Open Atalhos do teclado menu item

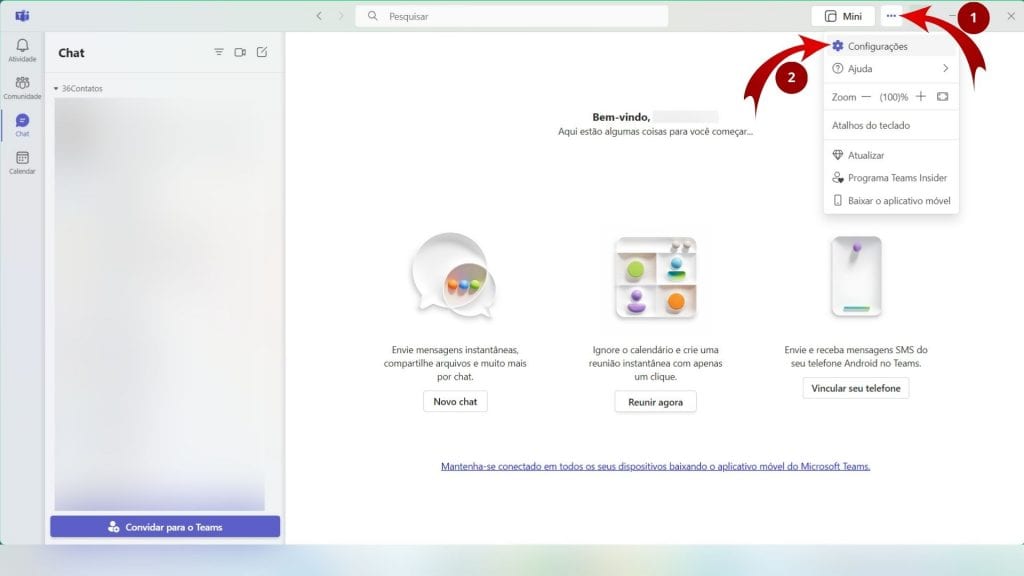click(x=873, y=124)
